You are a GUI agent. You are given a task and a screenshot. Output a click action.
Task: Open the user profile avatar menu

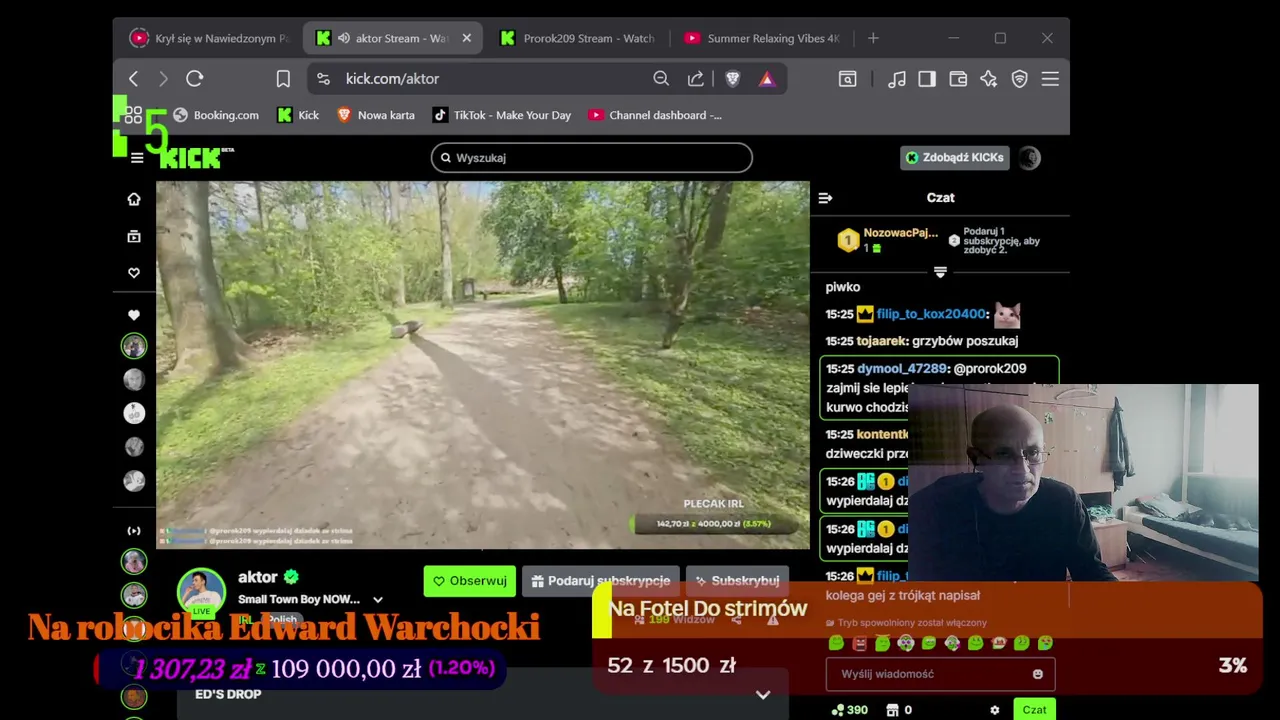point(1030,157)
